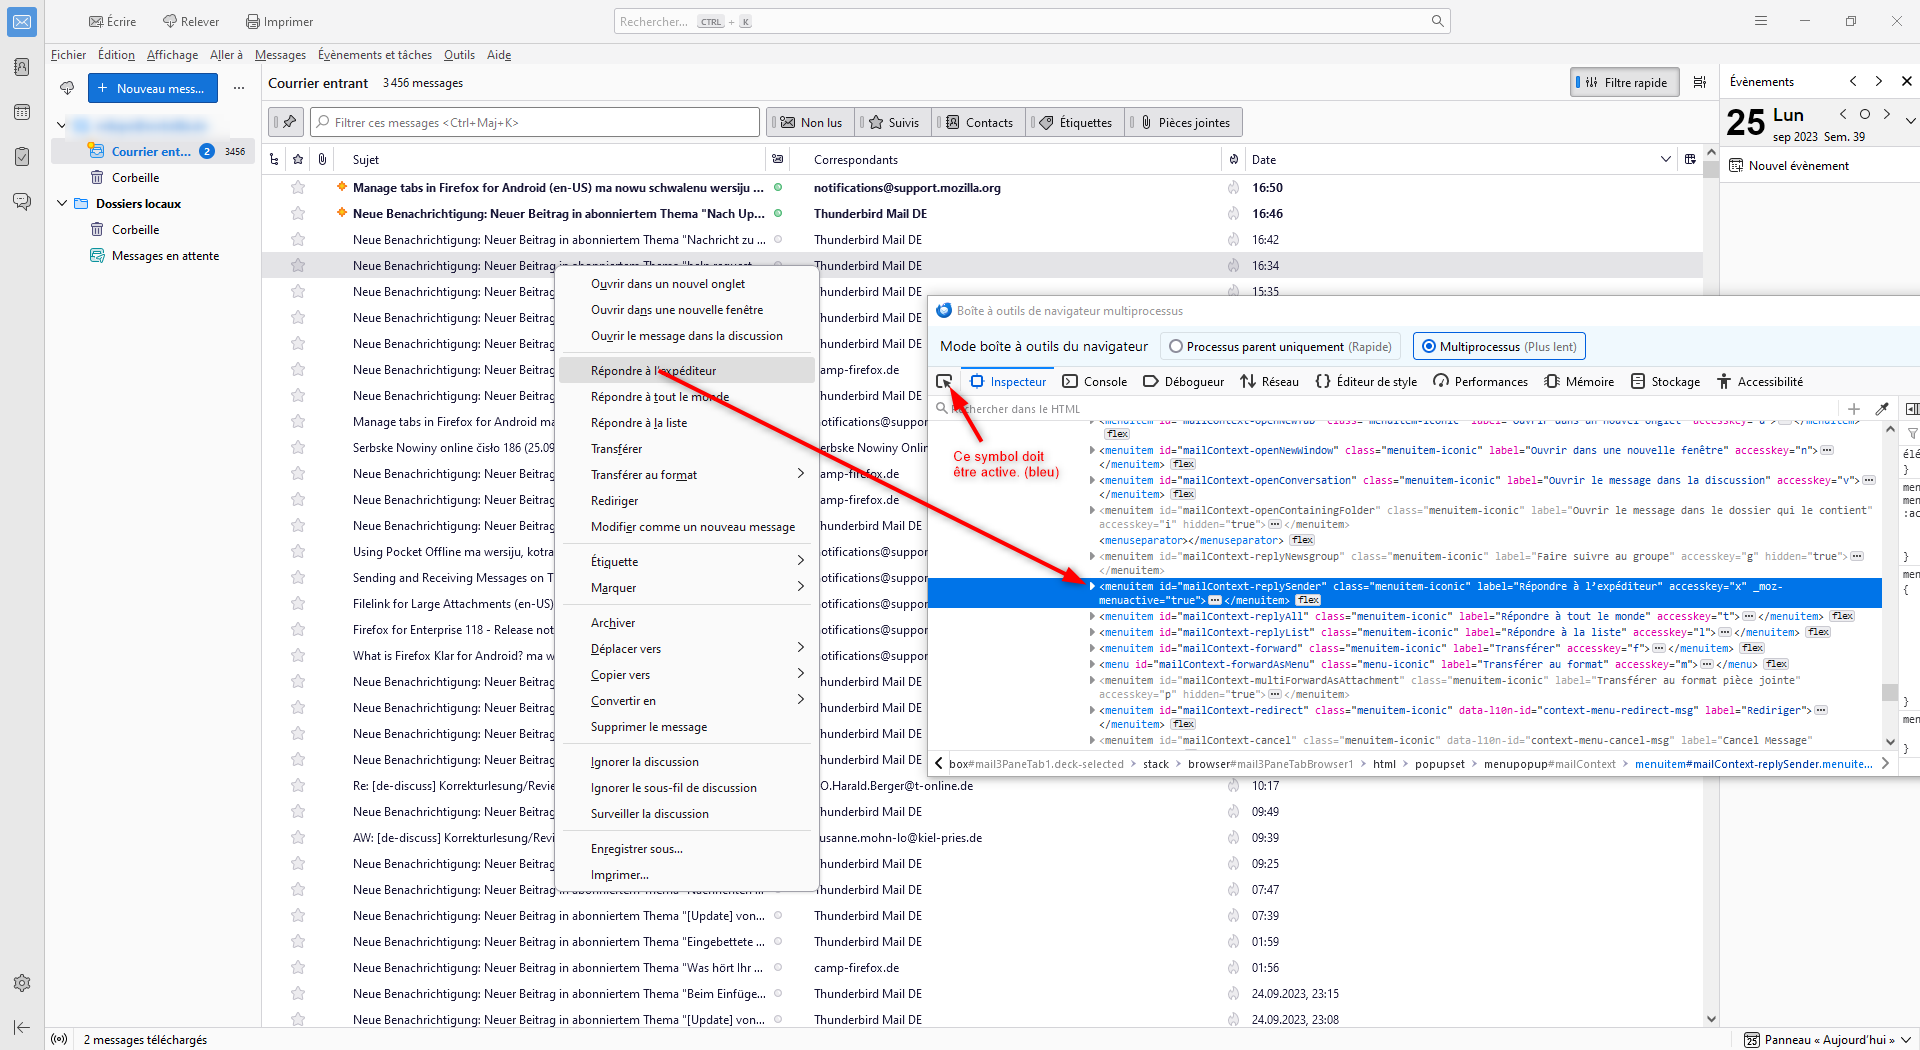Collapse the mail account folder tree
1920x1050 pixels.
pyautogui.click(x=62, y=125)
